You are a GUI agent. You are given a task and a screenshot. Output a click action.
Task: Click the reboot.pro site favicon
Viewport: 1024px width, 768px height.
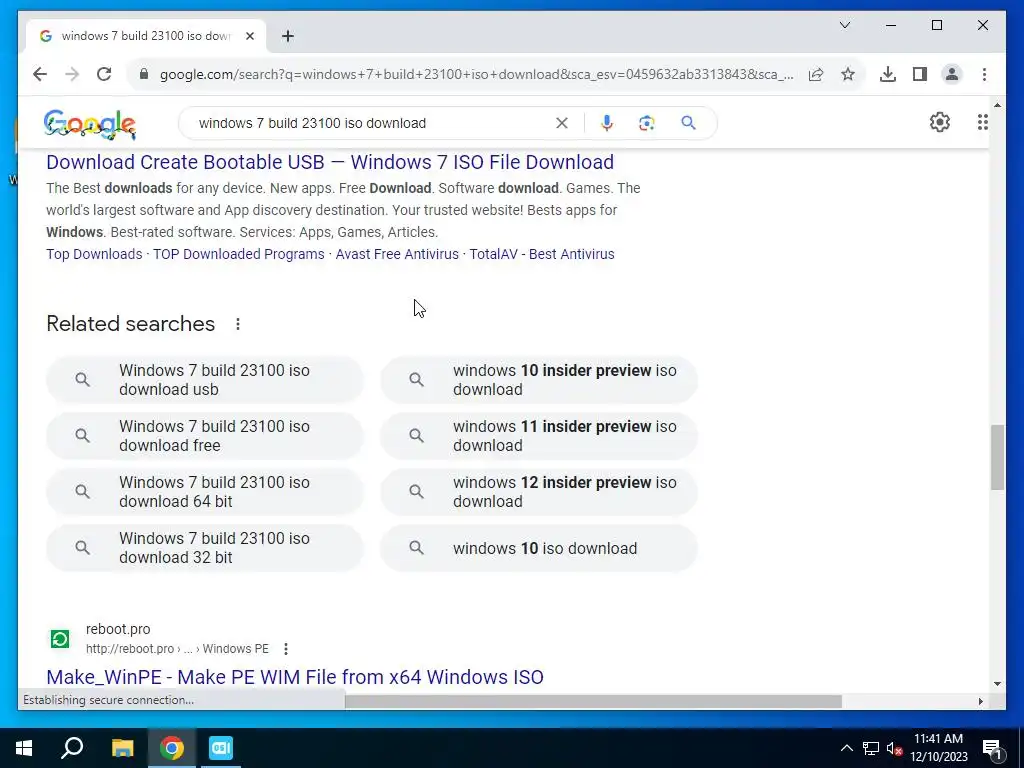(x=60, y=639)
